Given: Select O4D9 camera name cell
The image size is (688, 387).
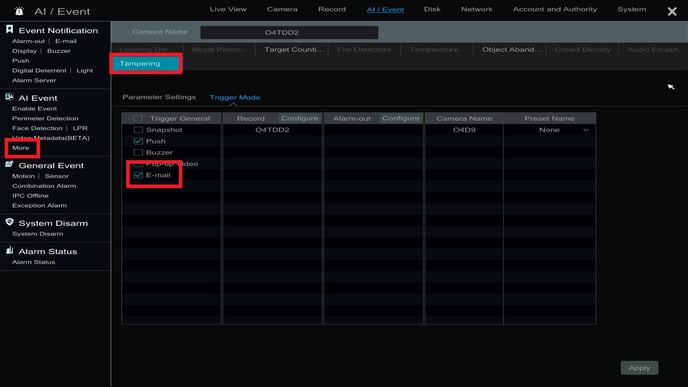Looking at the screenshot, I should (x=464, y=130).
